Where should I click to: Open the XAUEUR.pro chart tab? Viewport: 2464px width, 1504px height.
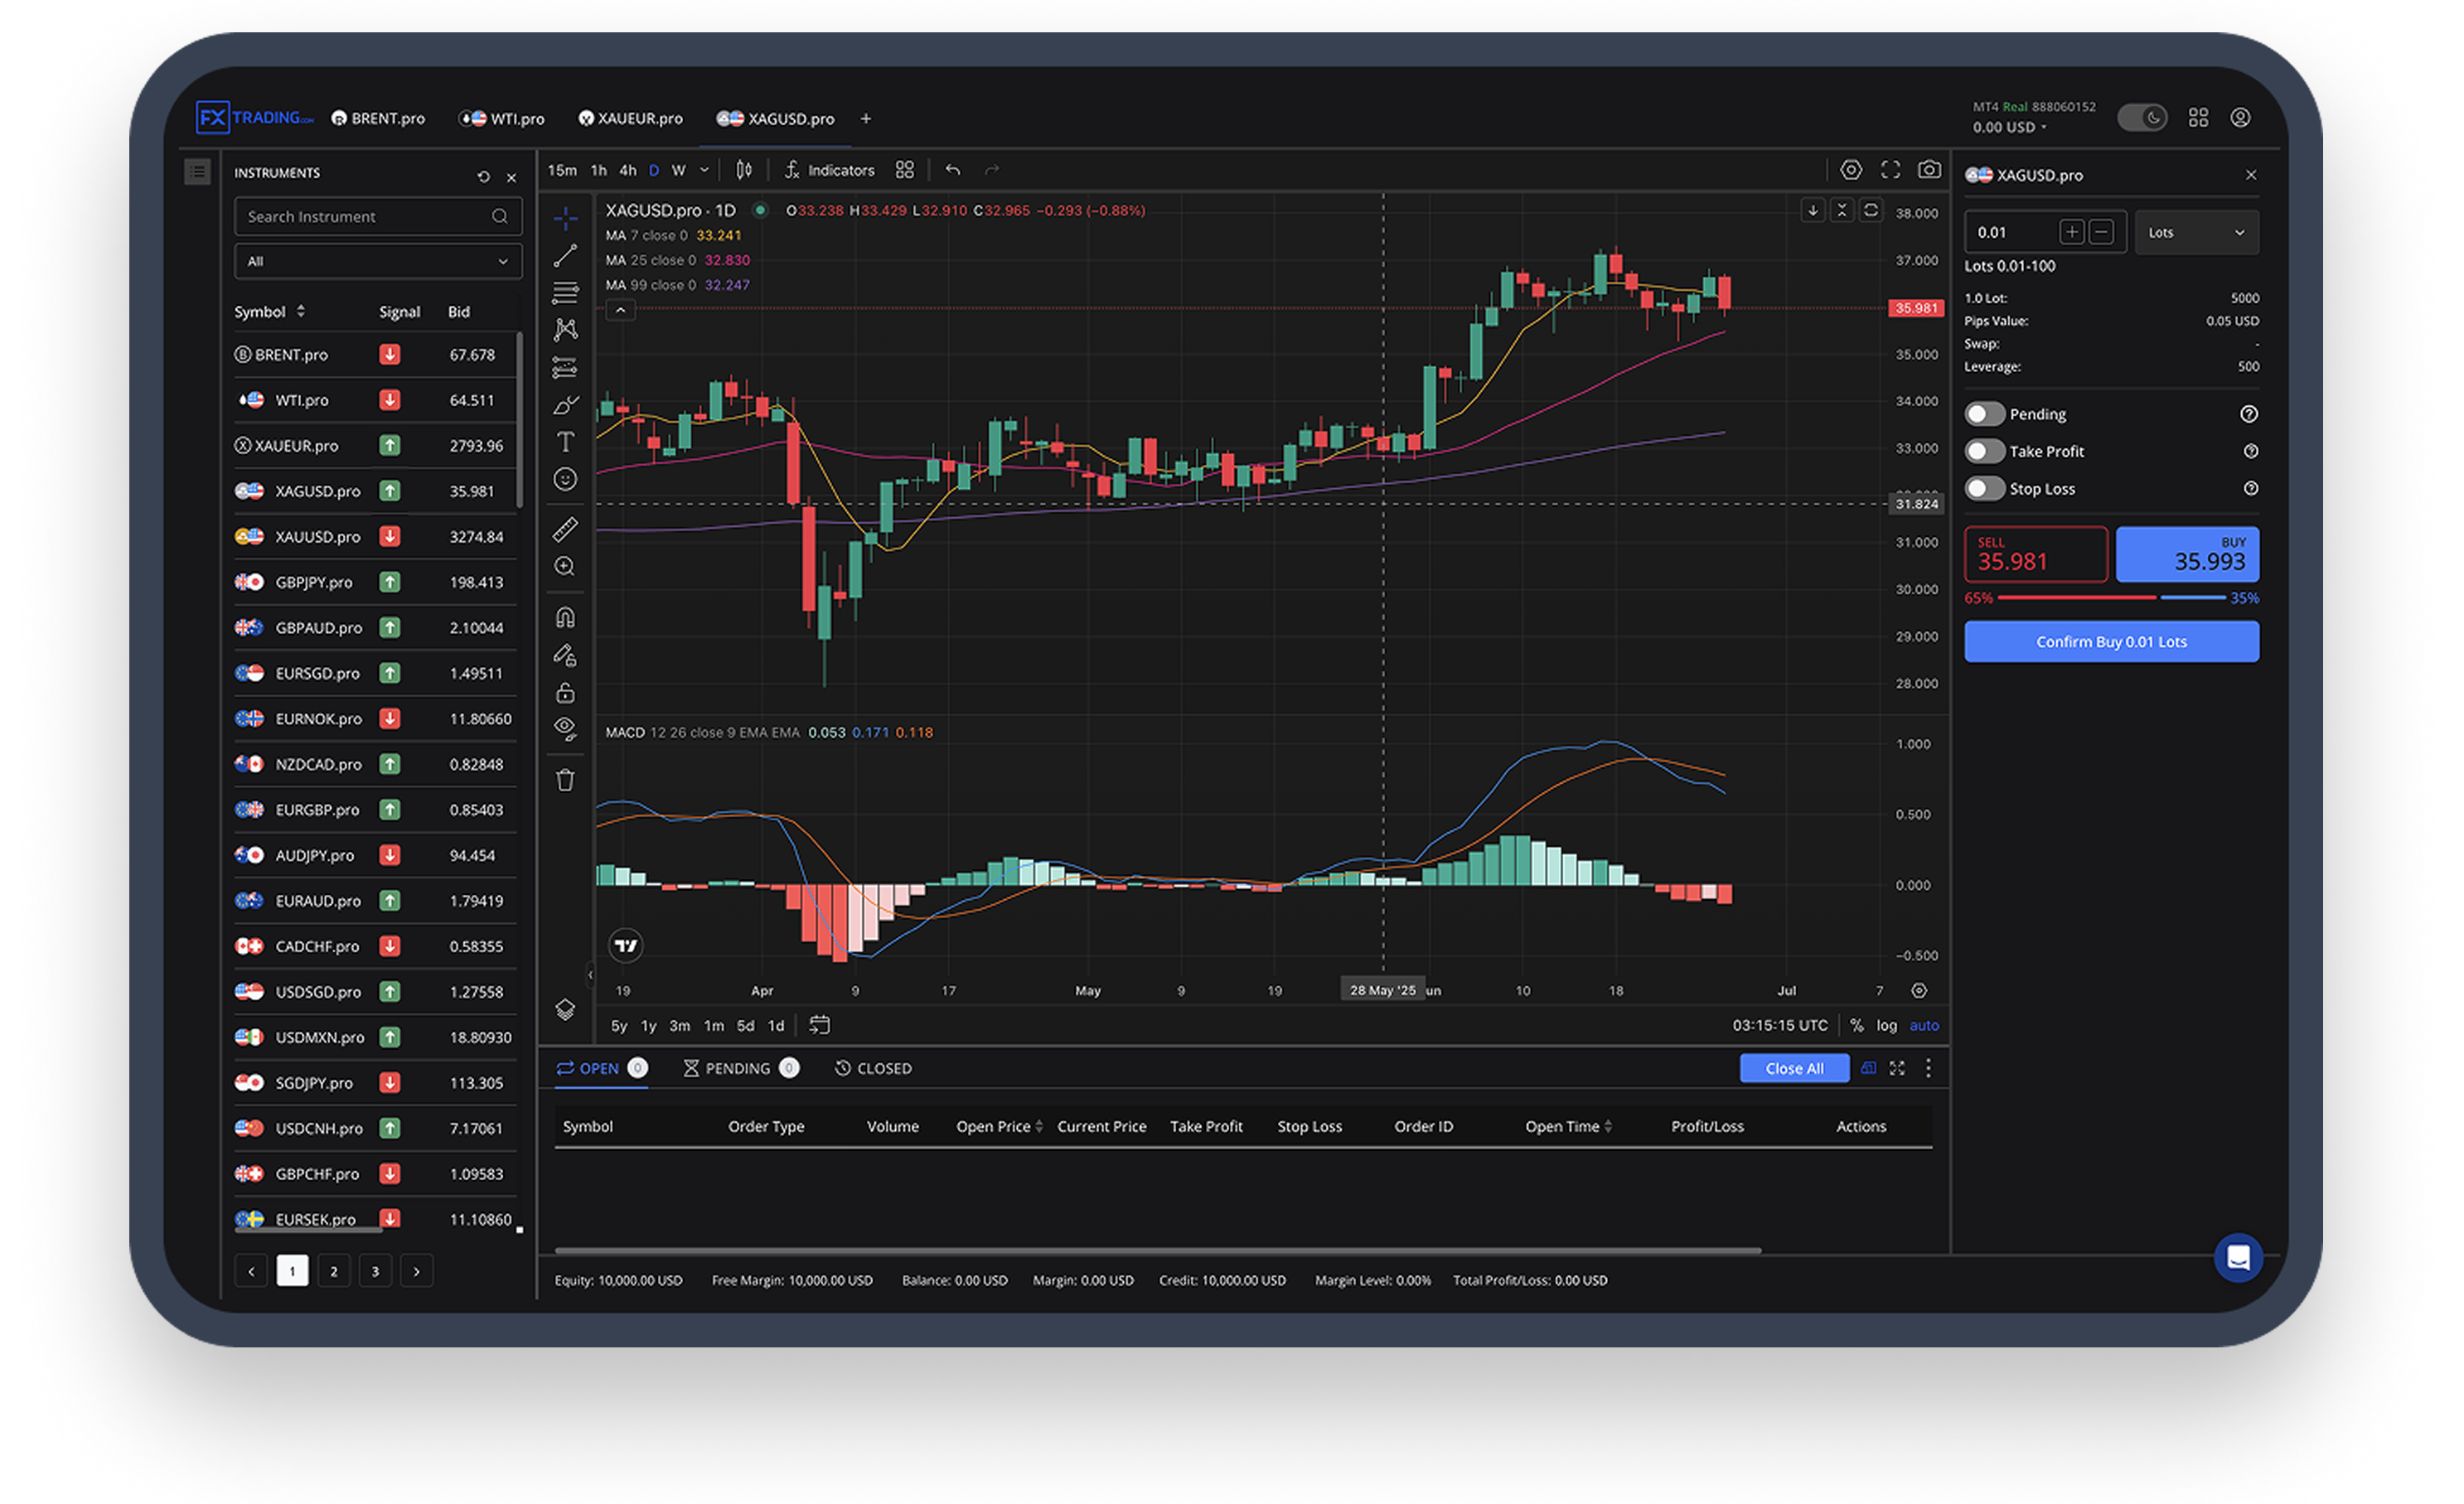(631, 118)
